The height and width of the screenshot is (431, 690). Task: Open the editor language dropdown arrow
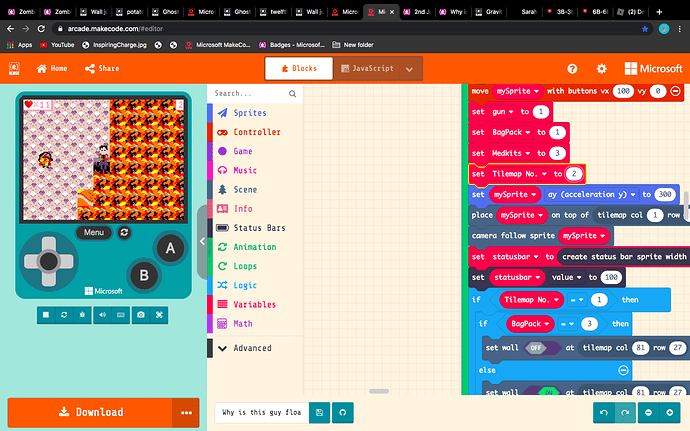coord(410,69)
